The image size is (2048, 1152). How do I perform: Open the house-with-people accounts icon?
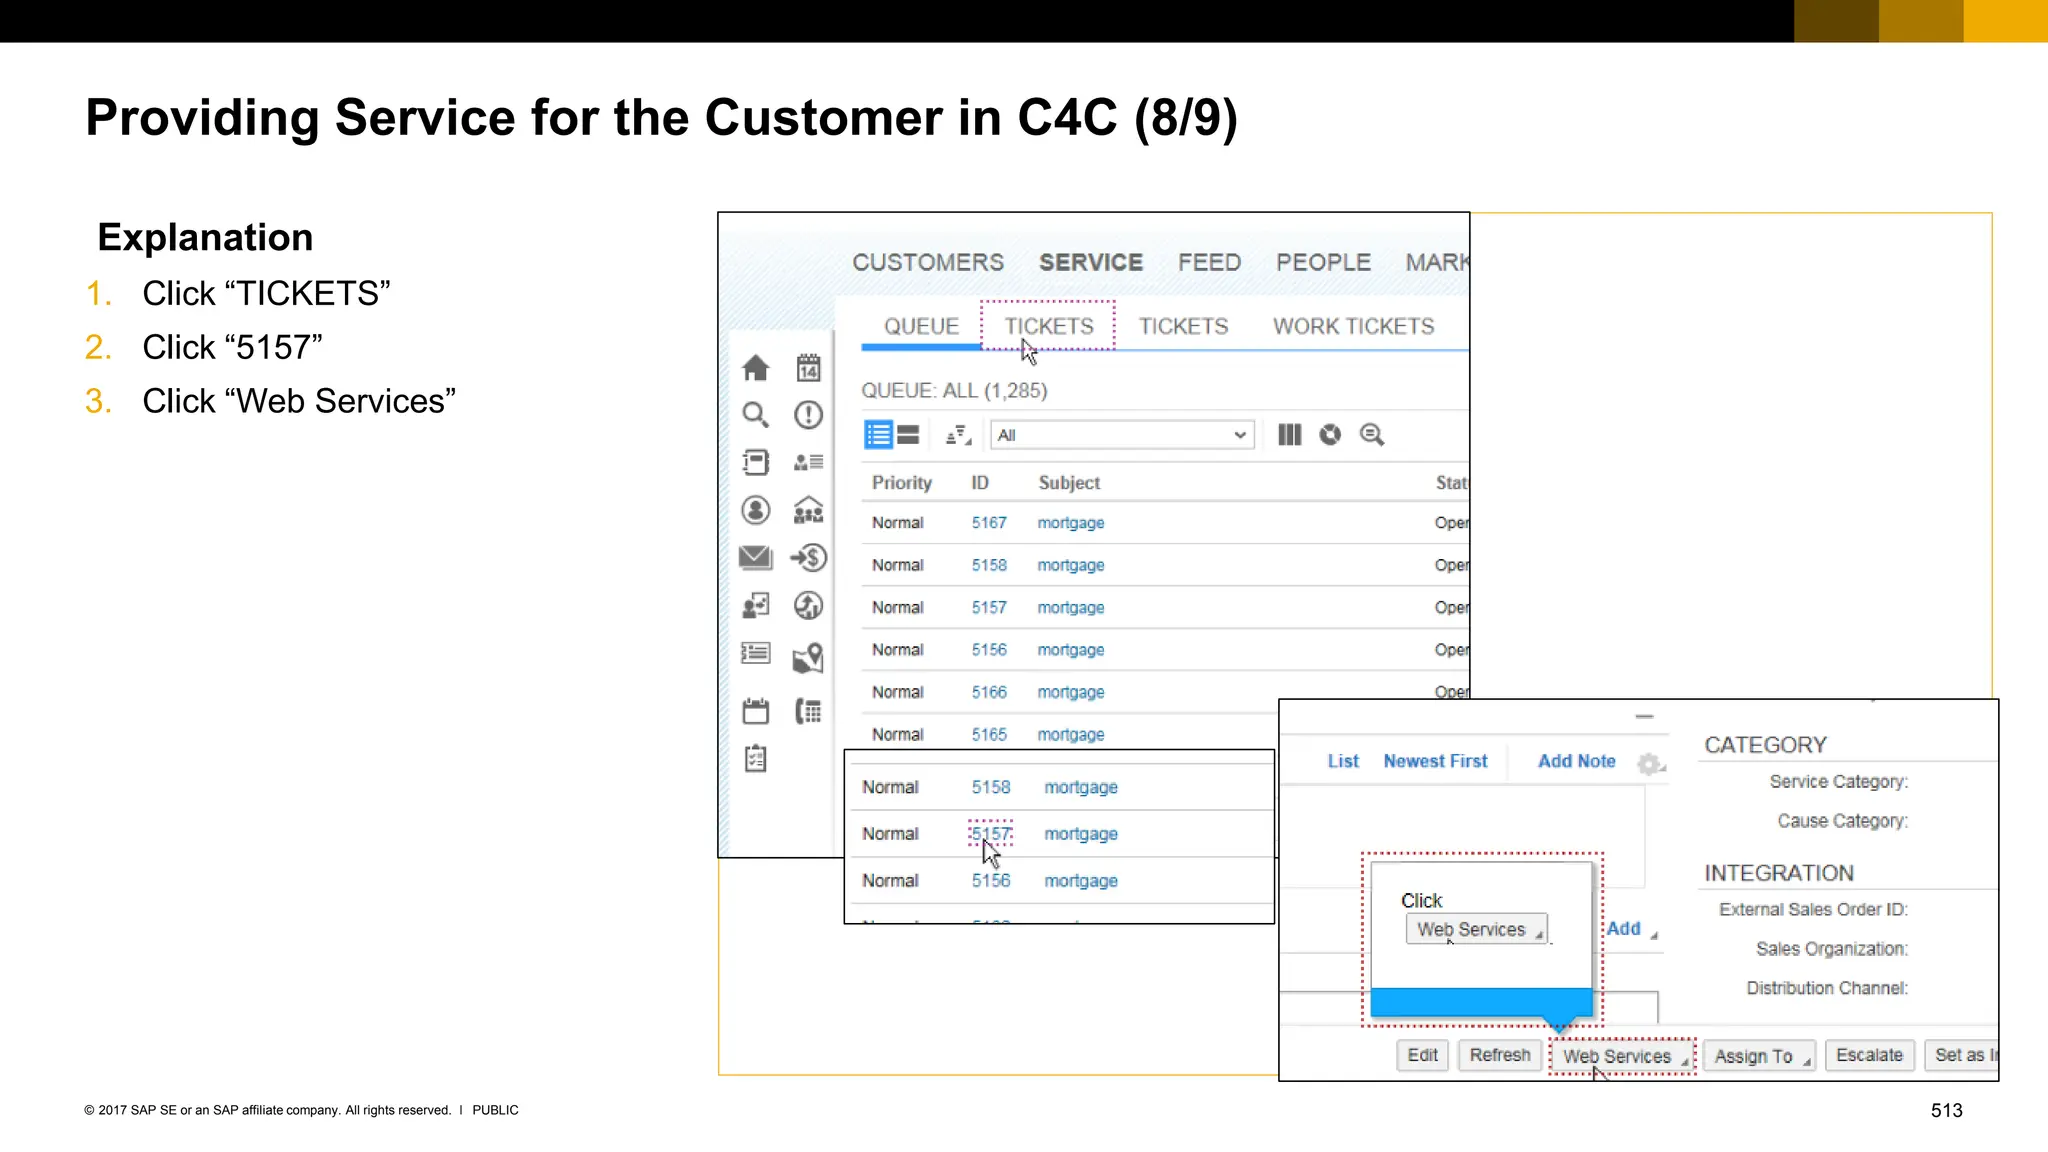click(808, 510)
